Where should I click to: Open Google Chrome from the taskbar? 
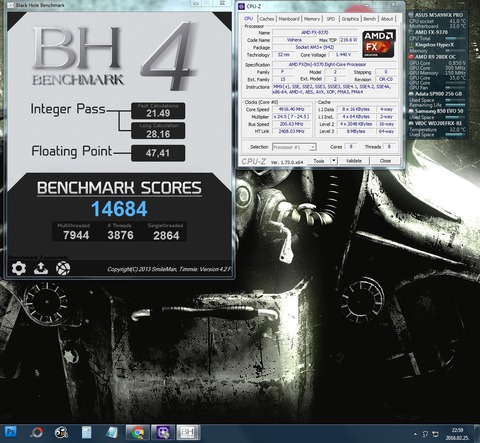137,433
